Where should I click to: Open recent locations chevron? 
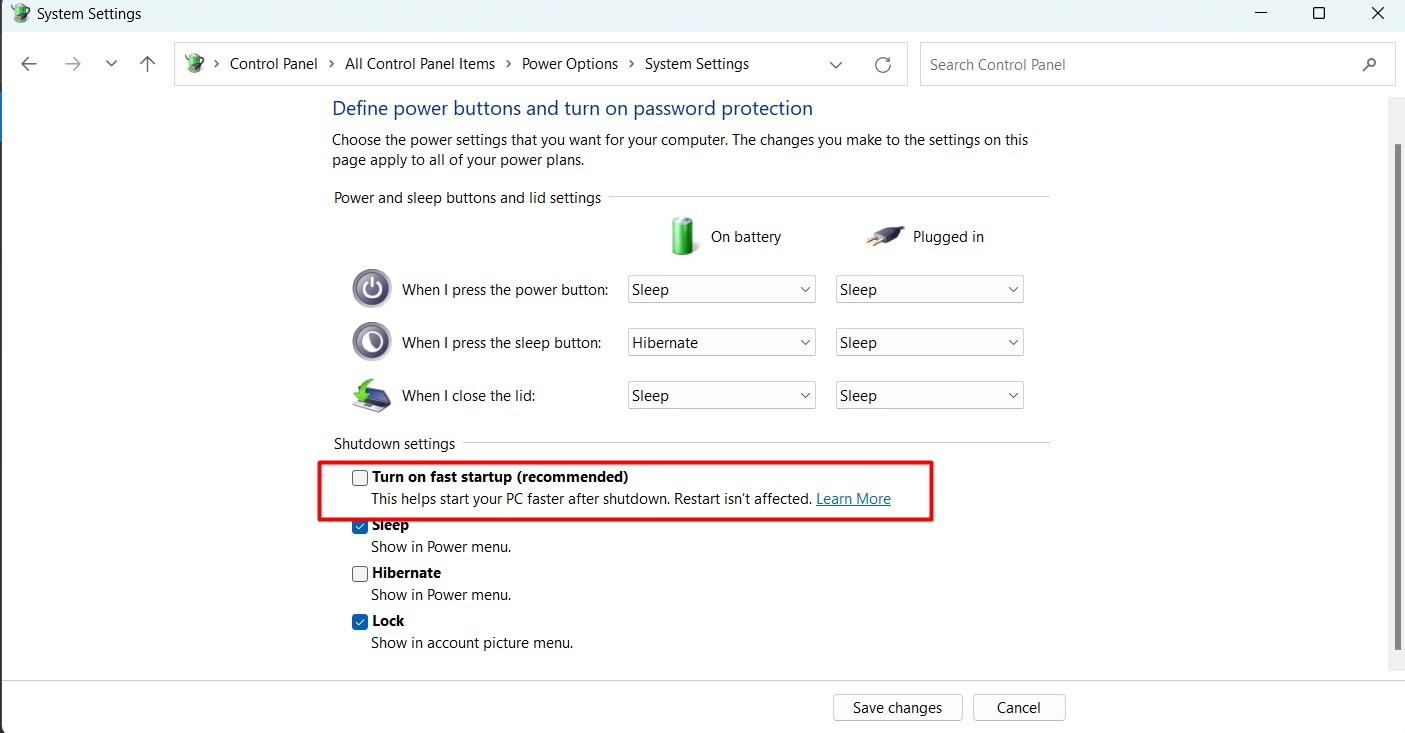point(111,64)
